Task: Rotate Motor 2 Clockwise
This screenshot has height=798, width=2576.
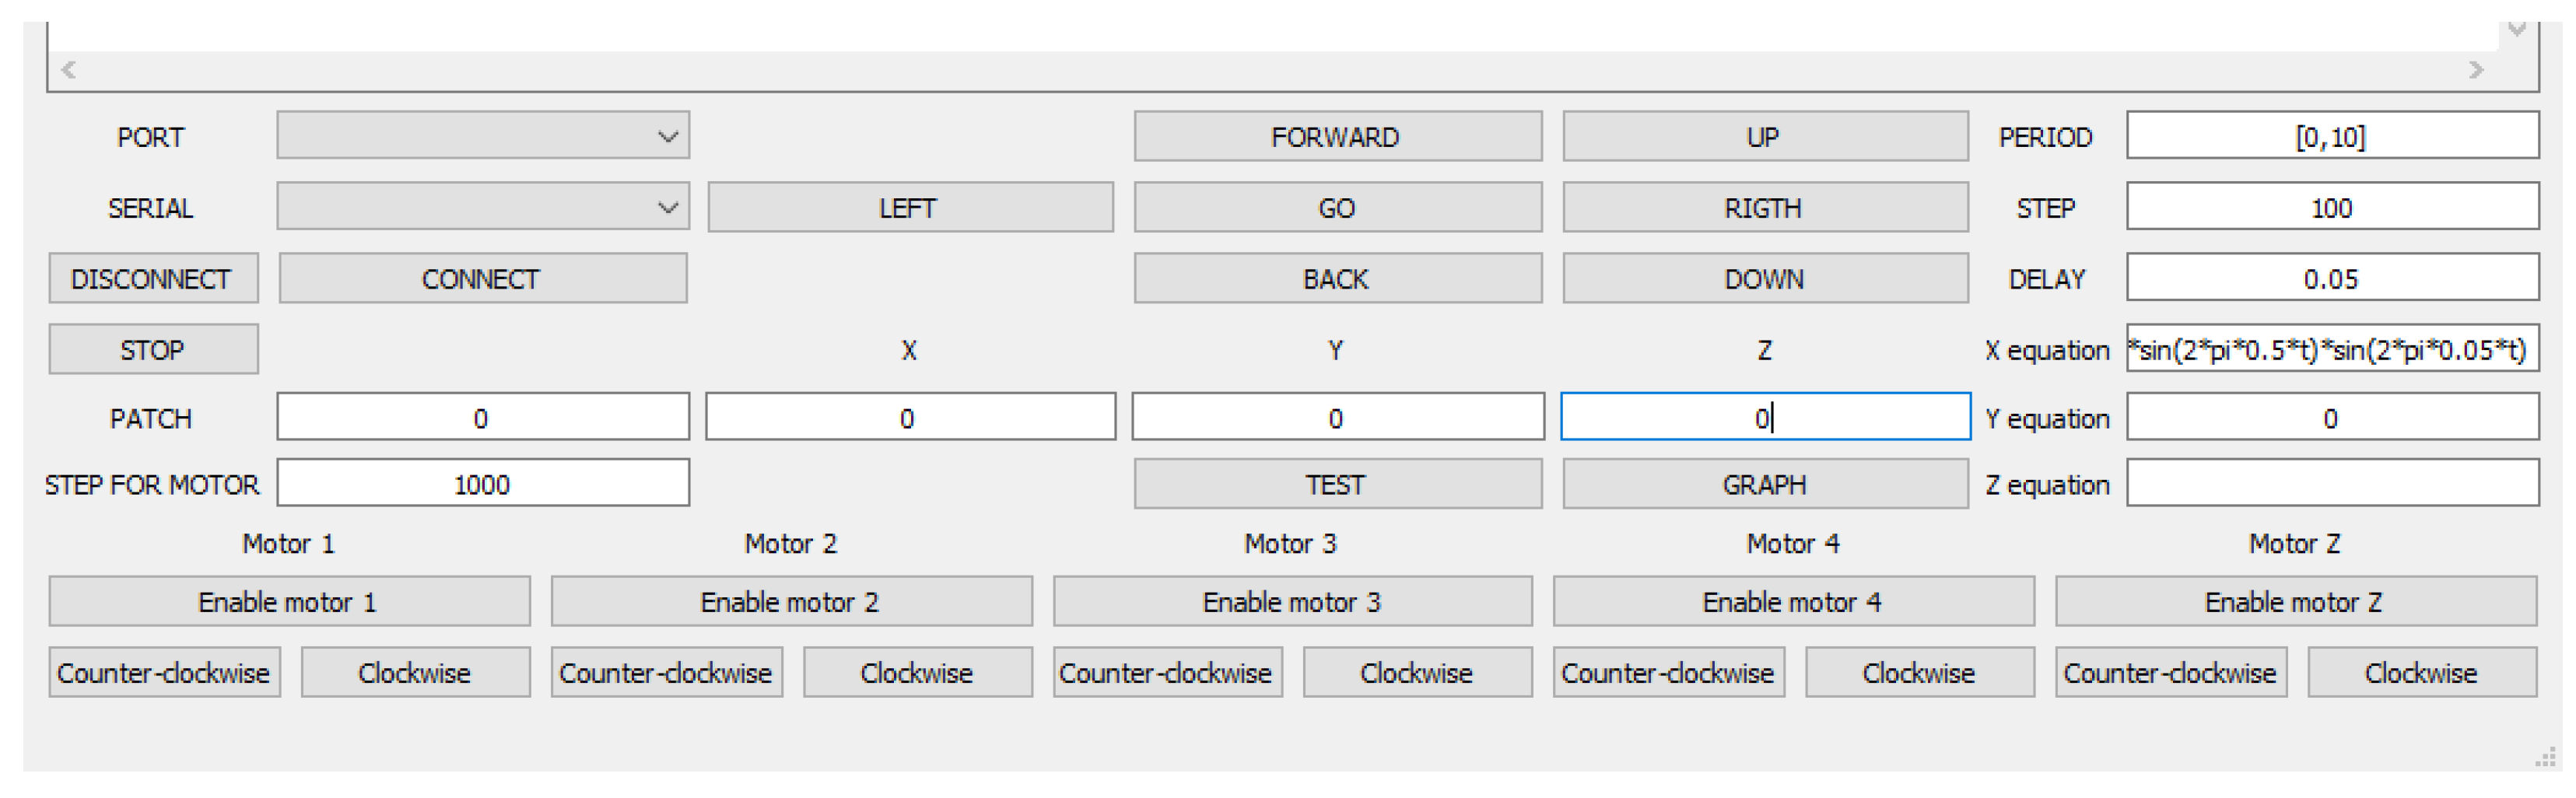Action: pyautogui.click(x=917, y=672)
